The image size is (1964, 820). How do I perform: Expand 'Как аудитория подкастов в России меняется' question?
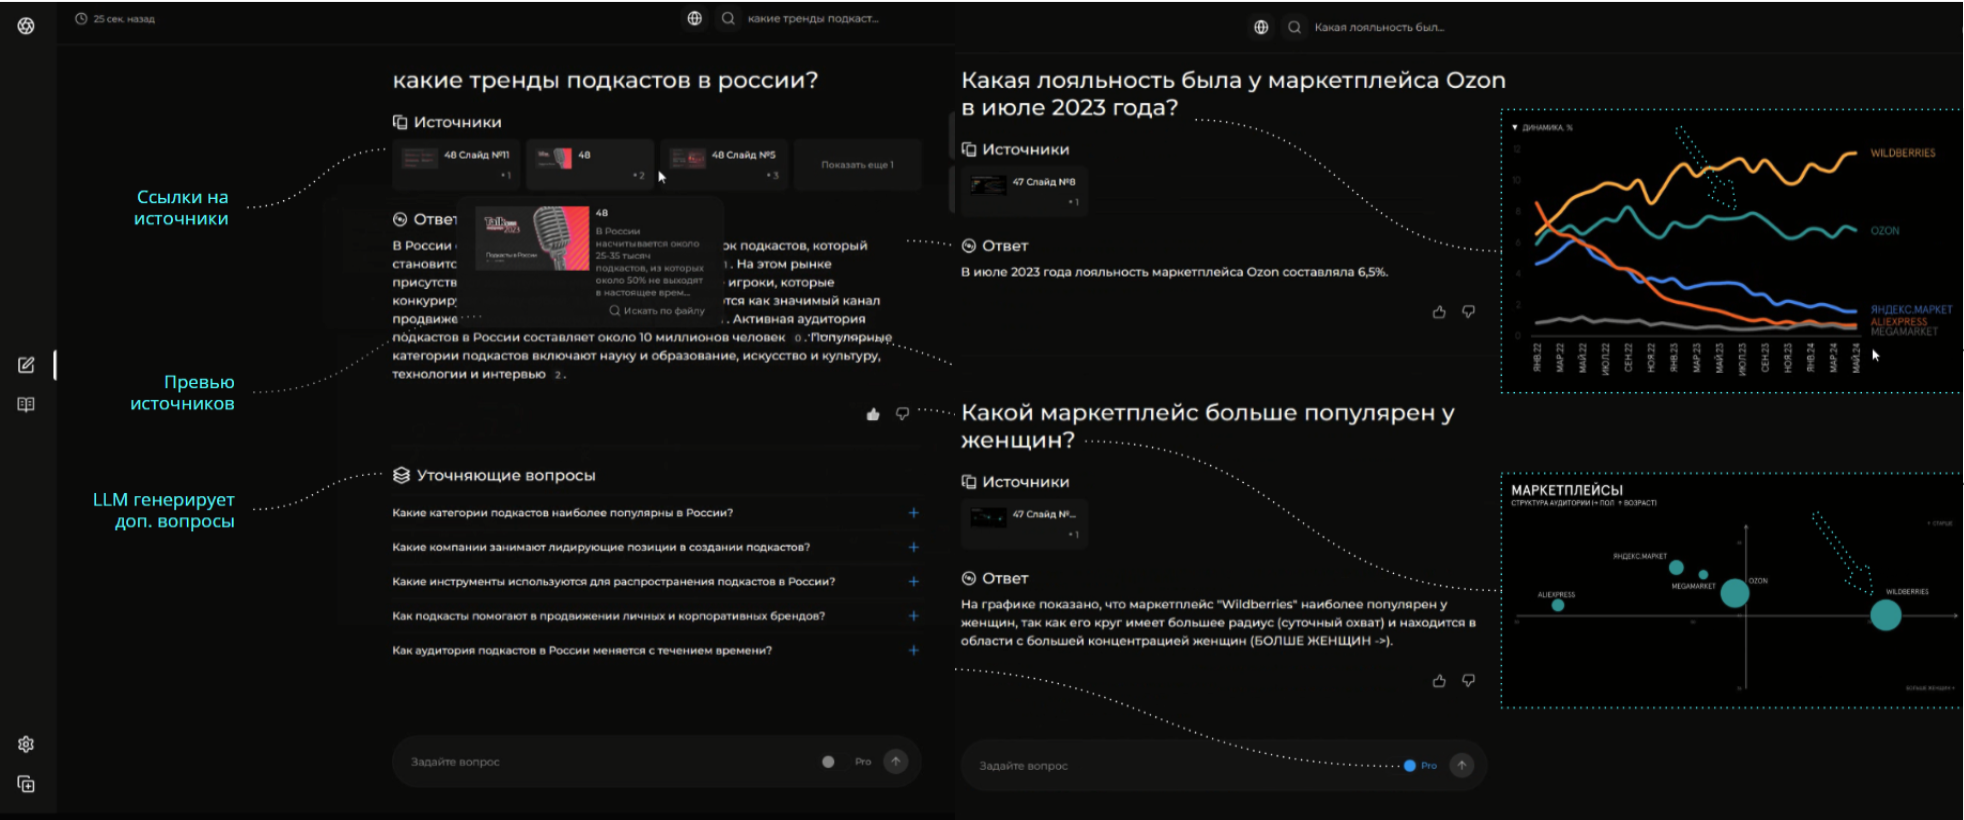click(x=655, y=650)
